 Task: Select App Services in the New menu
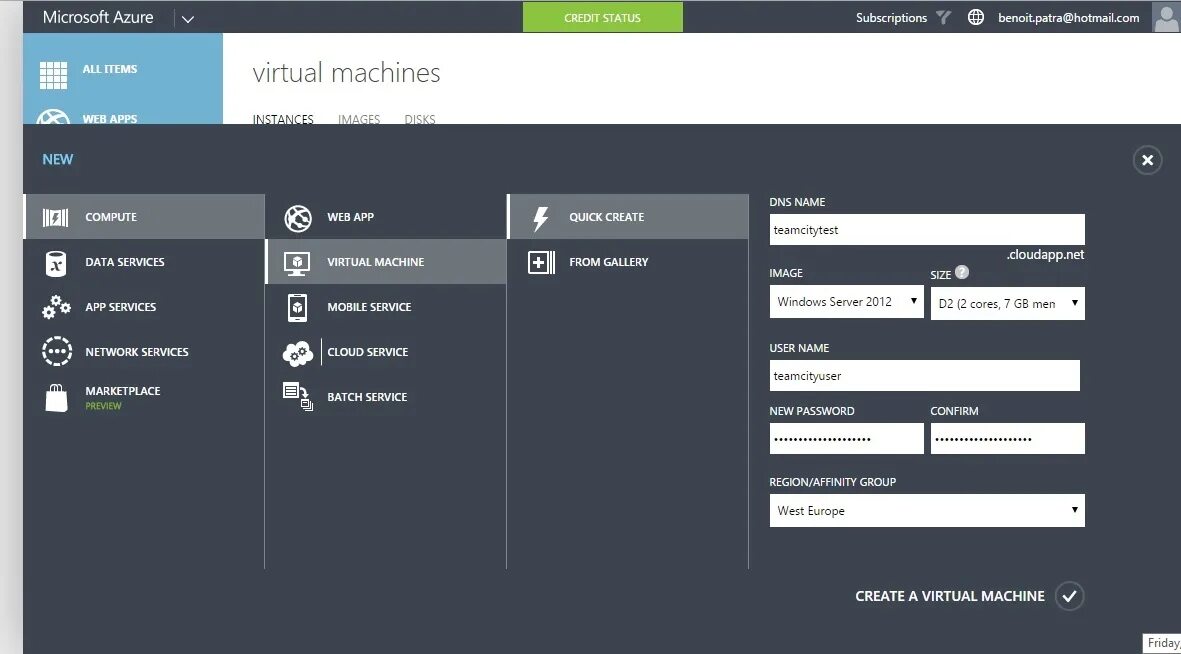click(x=144, y=307)
